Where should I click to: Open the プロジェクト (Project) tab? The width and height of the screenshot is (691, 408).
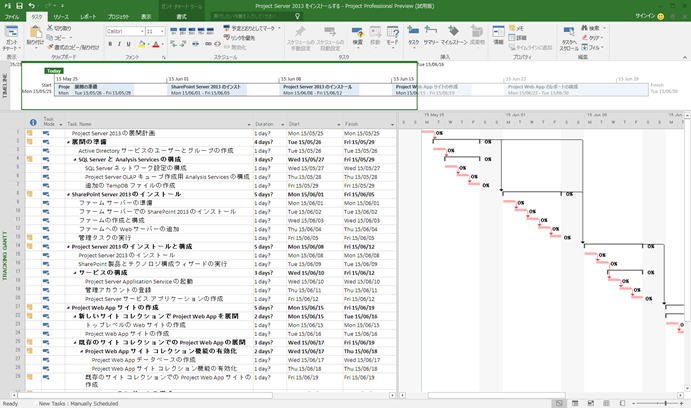click(x=118, y=16)
